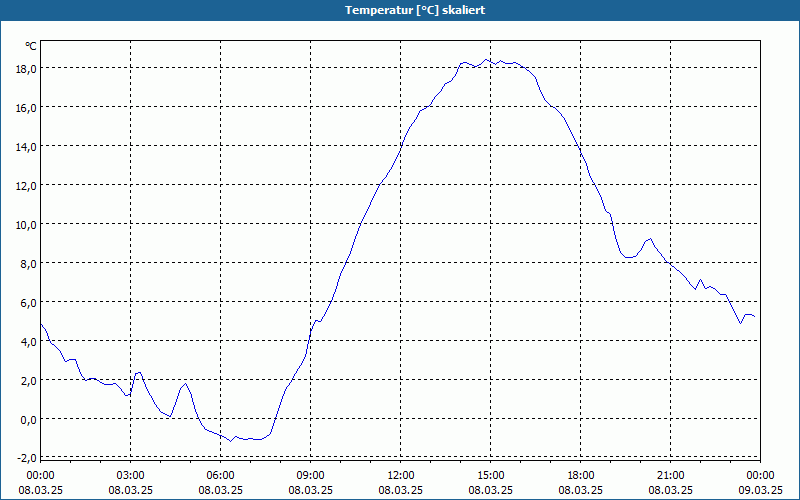This screenshot has width=800, height=500.
Task: Click the 21:00 time axis label
Action: [x=670, y=476]
